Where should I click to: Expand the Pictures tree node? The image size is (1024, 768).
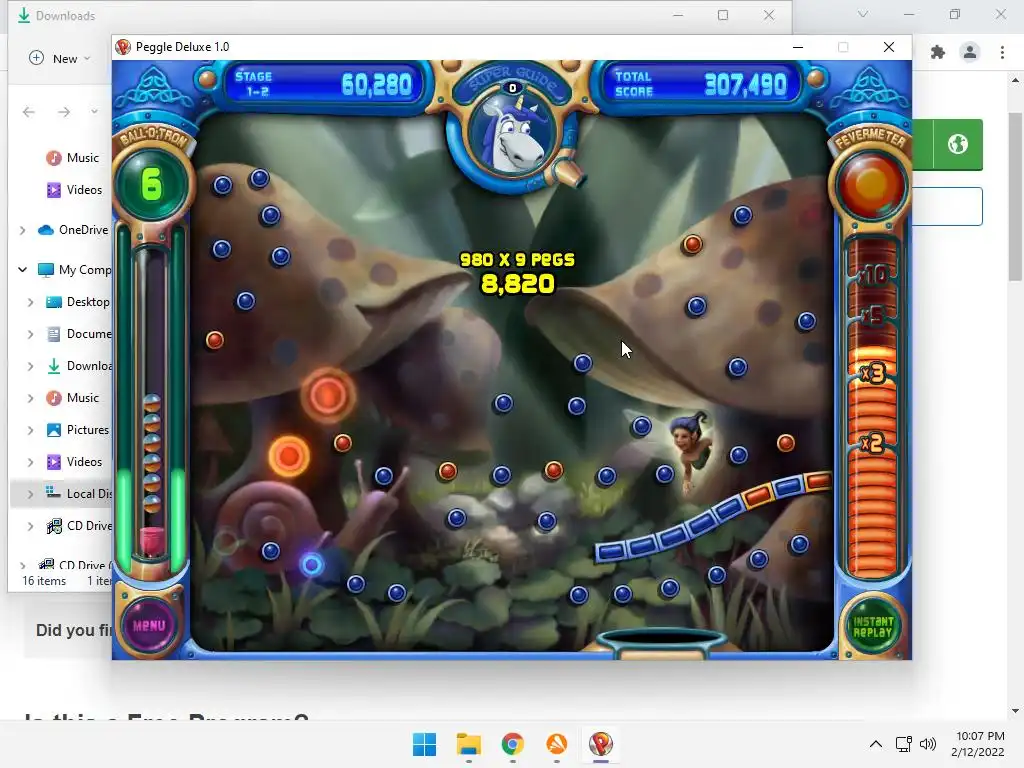30,430
